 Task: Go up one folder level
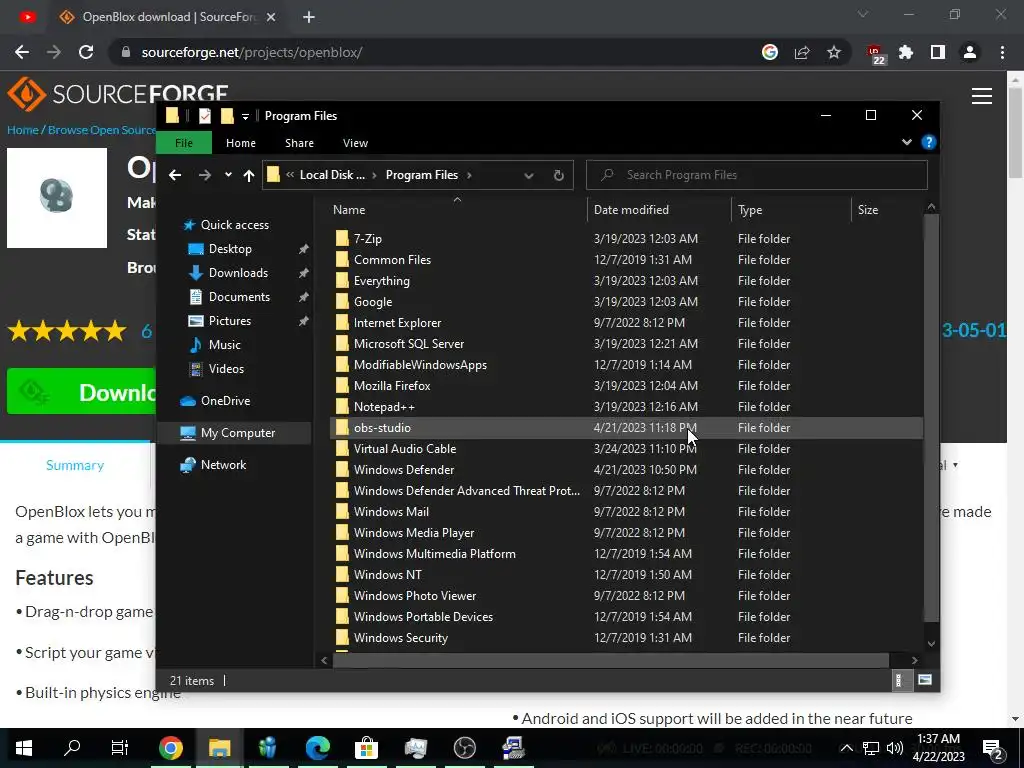pos(249,175)
